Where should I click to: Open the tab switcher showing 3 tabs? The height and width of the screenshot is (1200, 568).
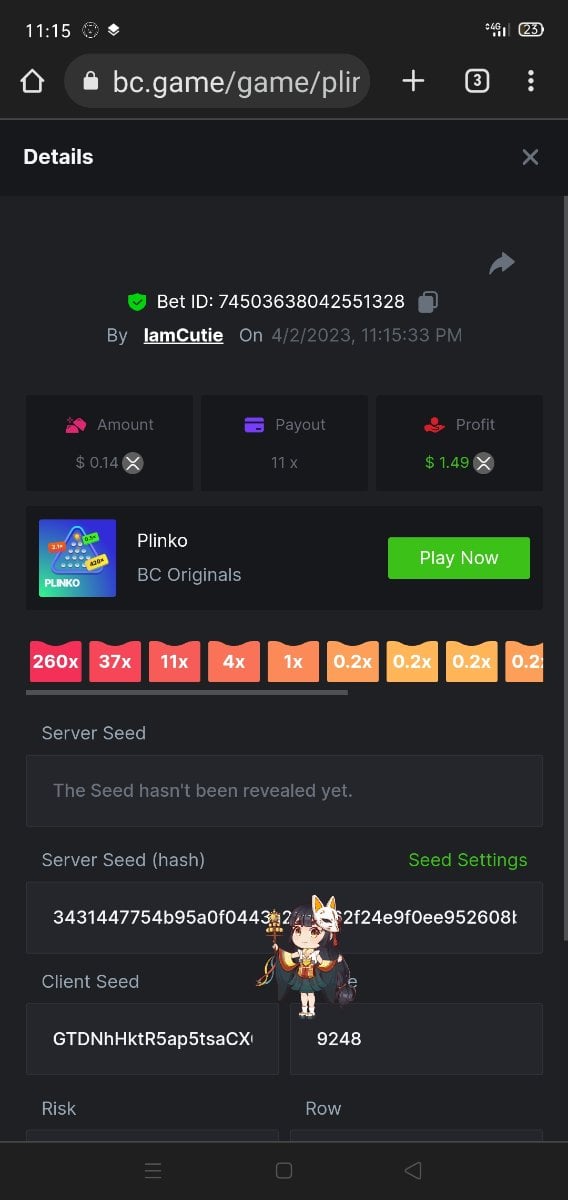(x=477, y=82)
